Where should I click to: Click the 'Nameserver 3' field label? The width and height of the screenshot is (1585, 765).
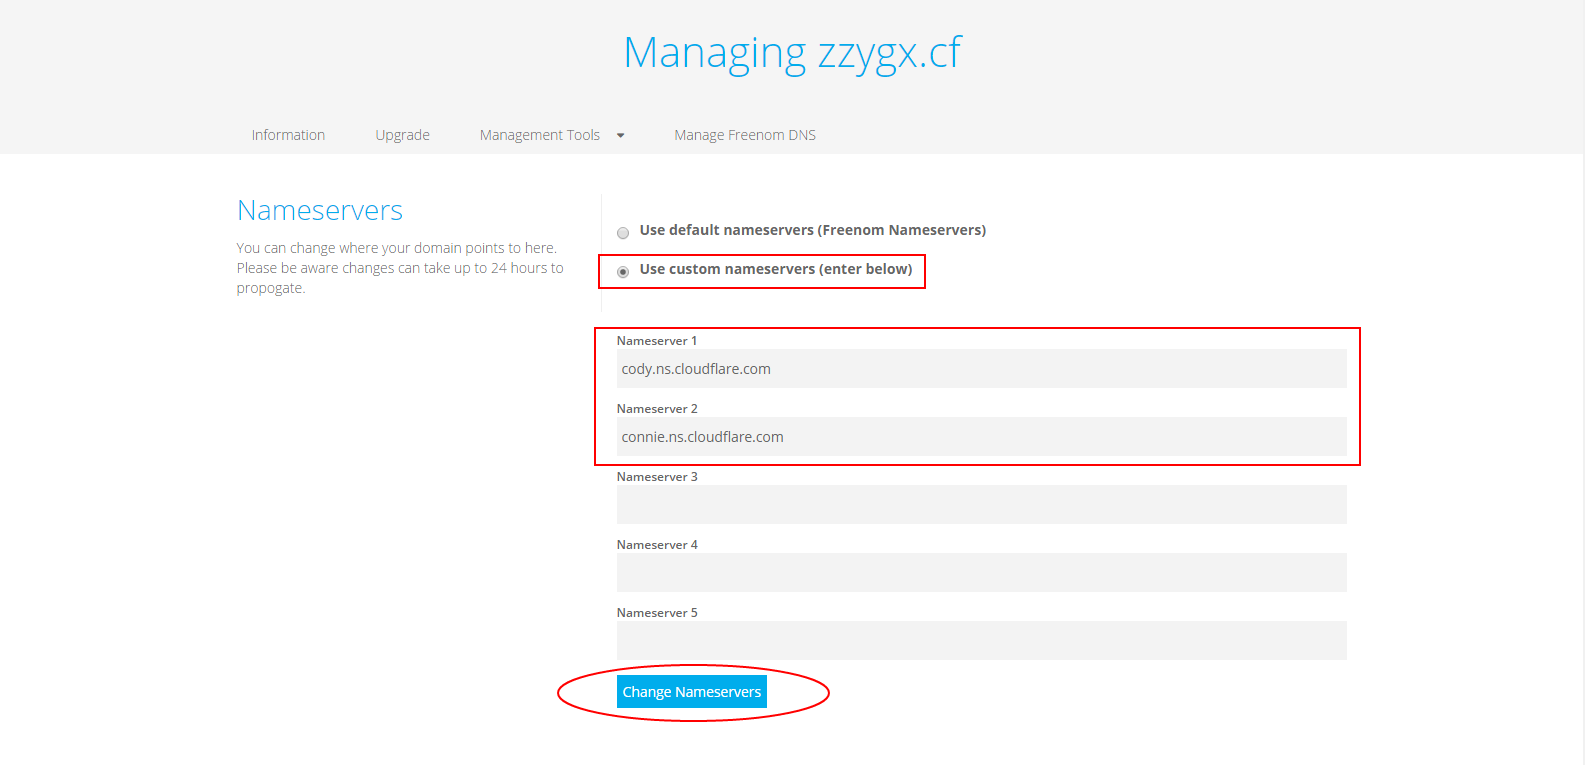coord(657,477)
